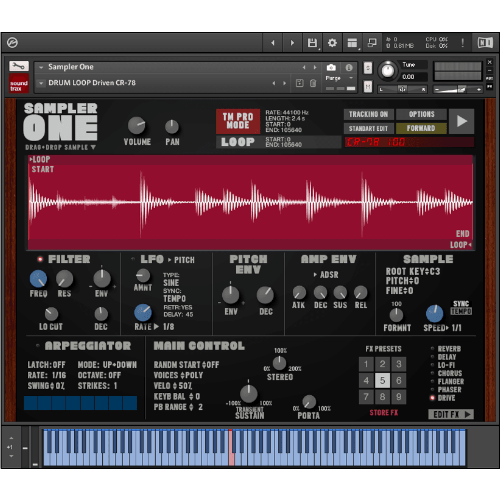
Task: Open Amp Env ADSR mode selector
Action: tap(326, 275)
